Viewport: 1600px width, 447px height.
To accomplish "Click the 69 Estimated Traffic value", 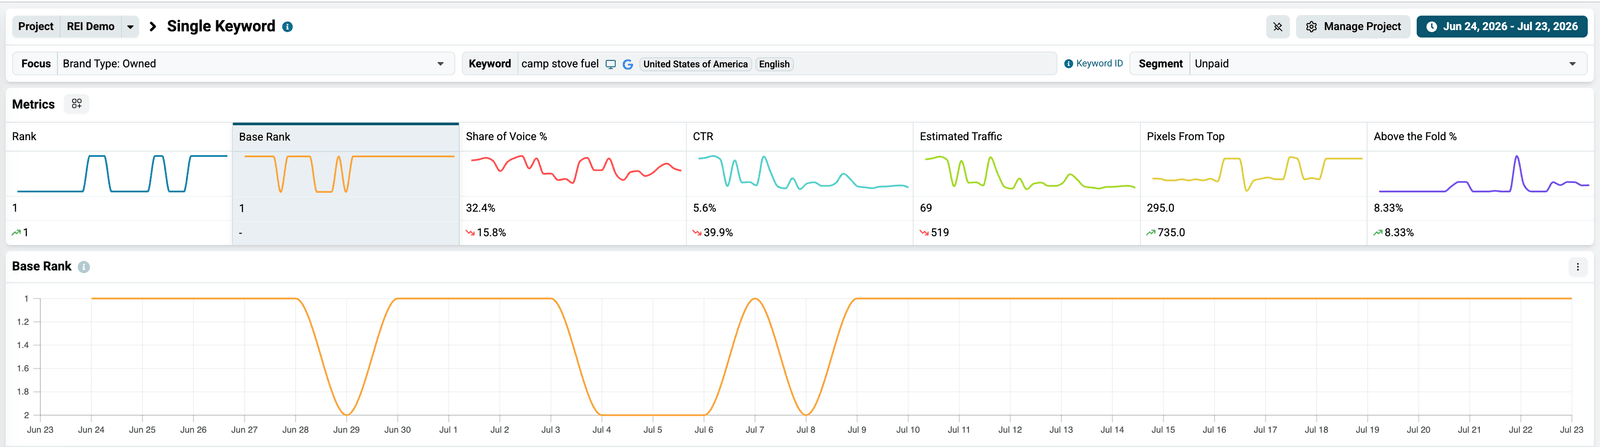I will click(926, 208).
